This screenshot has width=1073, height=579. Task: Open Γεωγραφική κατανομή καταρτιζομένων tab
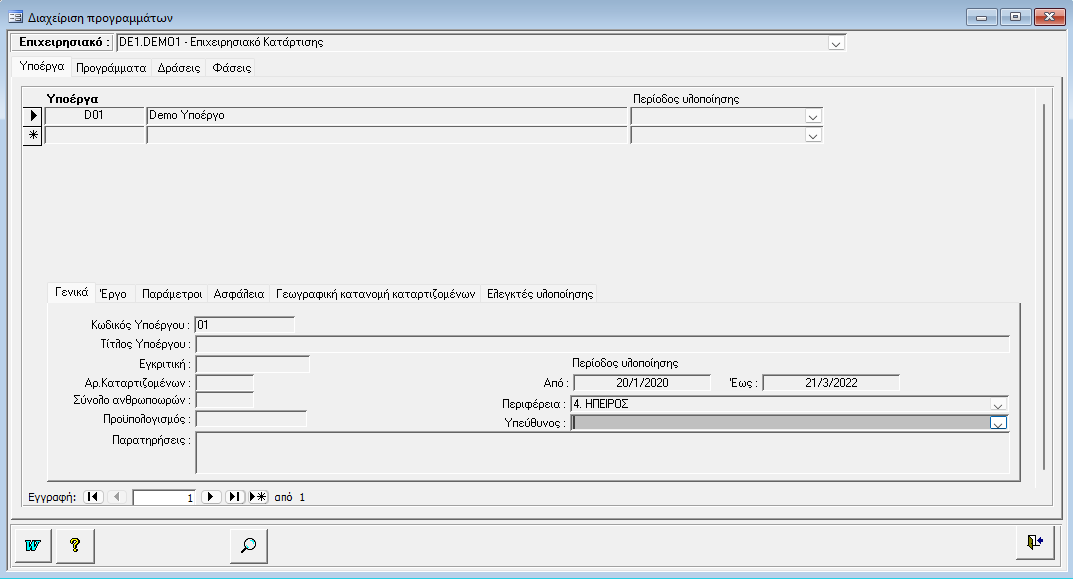pyautogui.click(x=375, y=294)
